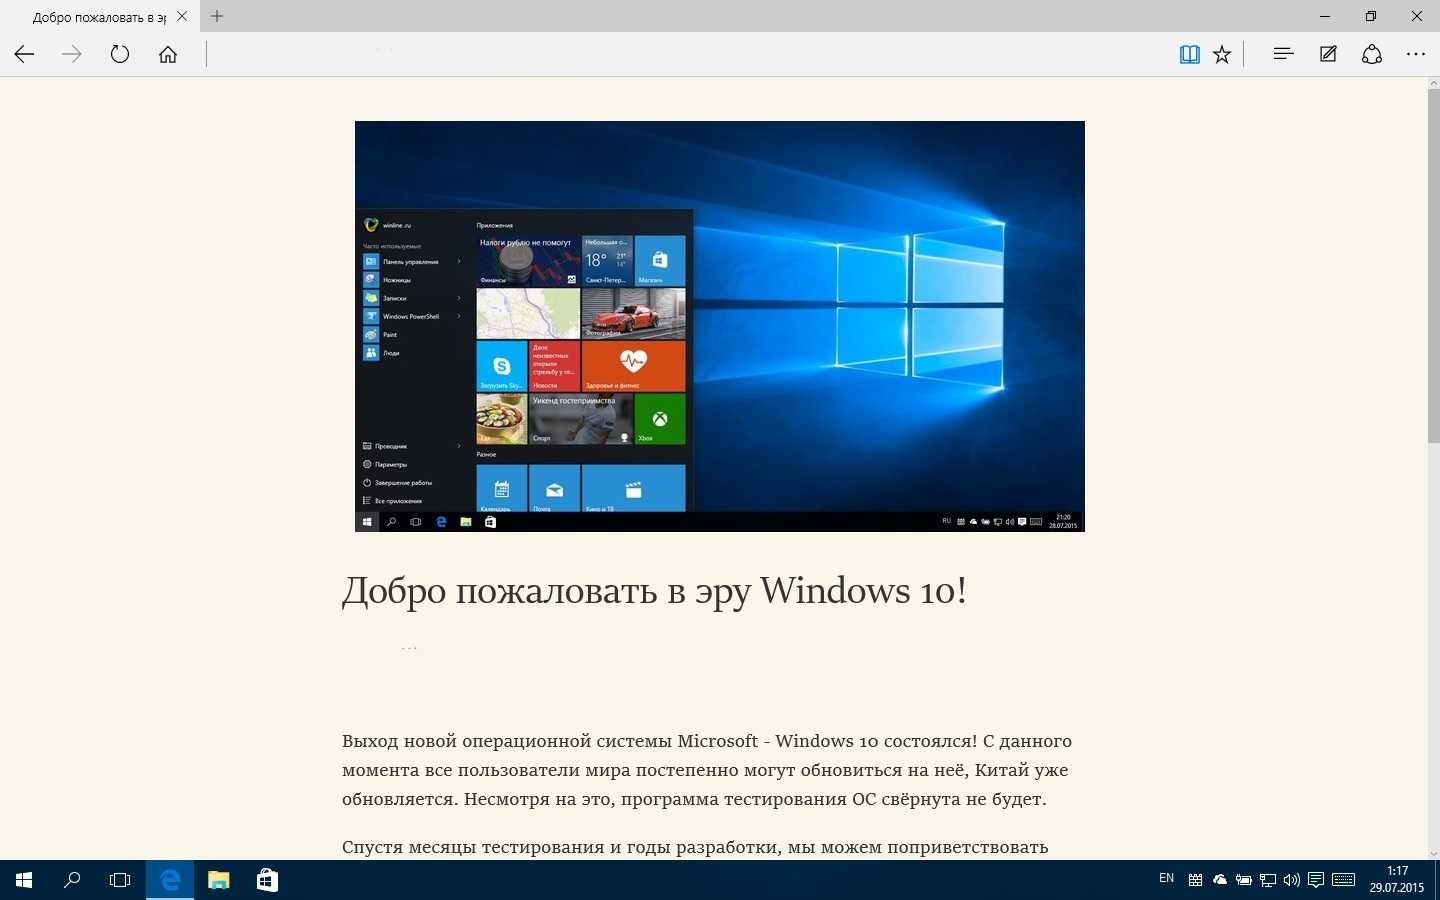Screen dimensions: 1440x900
Task: Open the Action Center notifications
Action: [x=1316, y=880]
